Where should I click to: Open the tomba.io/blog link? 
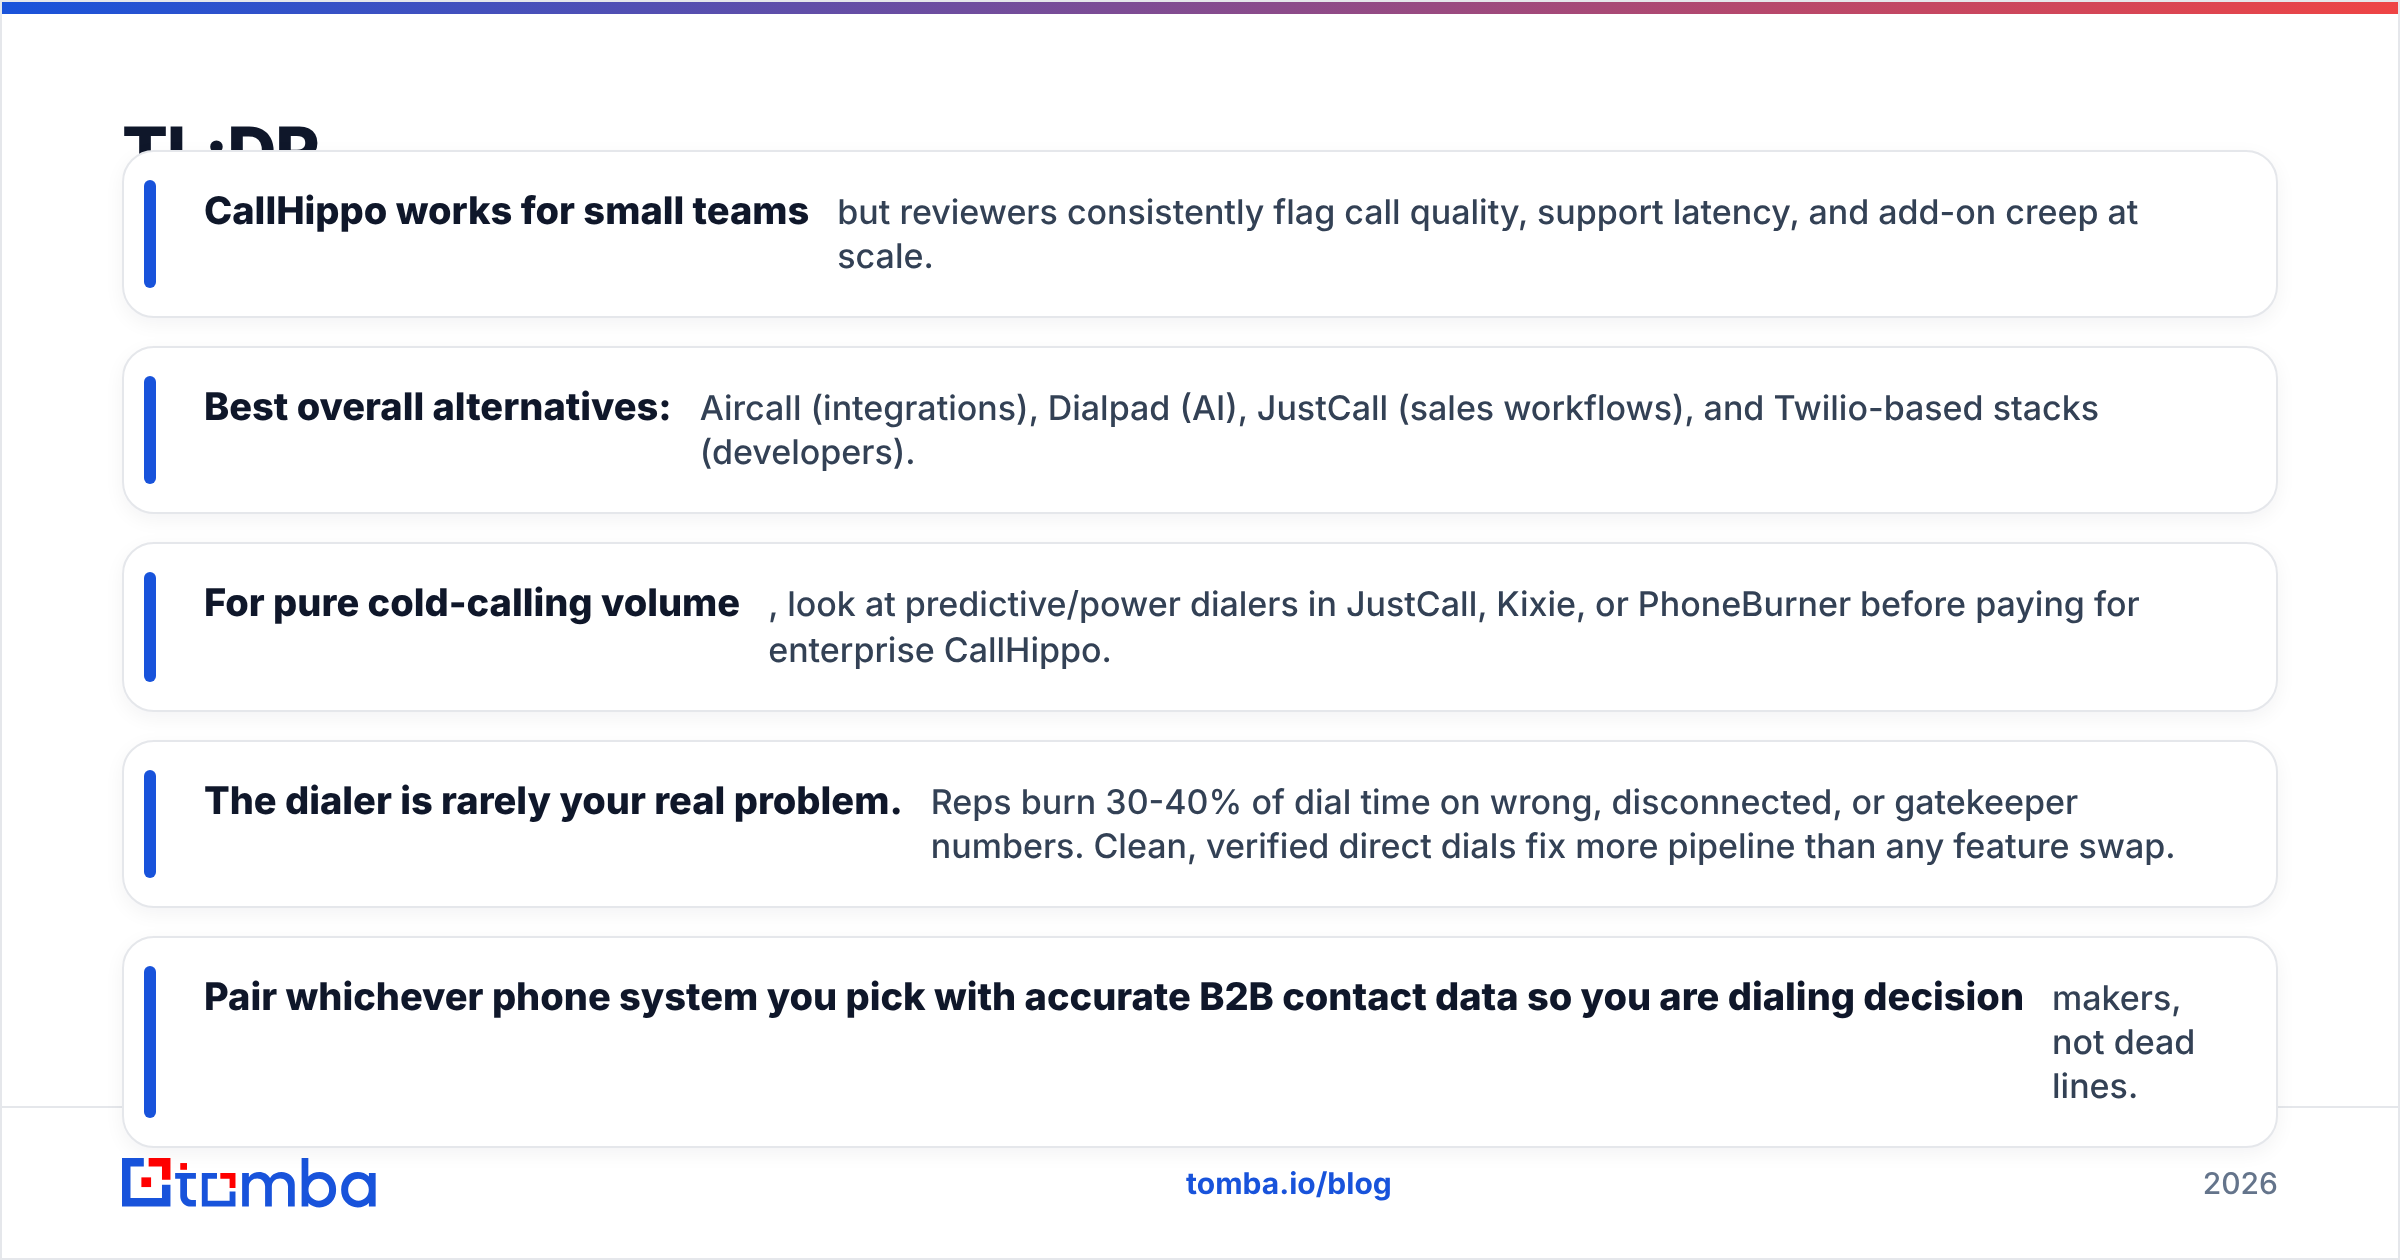[x=1288, y=1184]
